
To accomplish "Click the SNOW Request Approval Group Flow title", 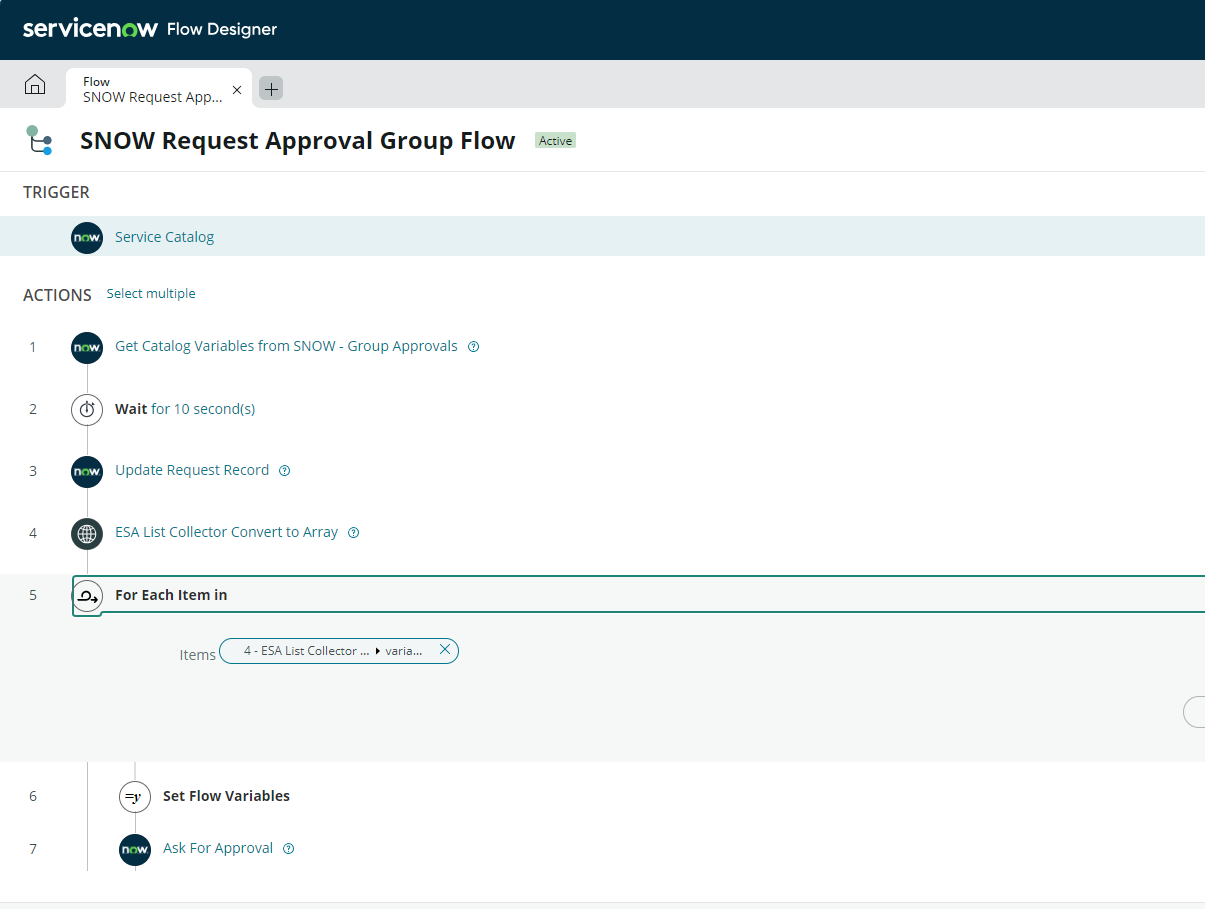I will [298, 141].
